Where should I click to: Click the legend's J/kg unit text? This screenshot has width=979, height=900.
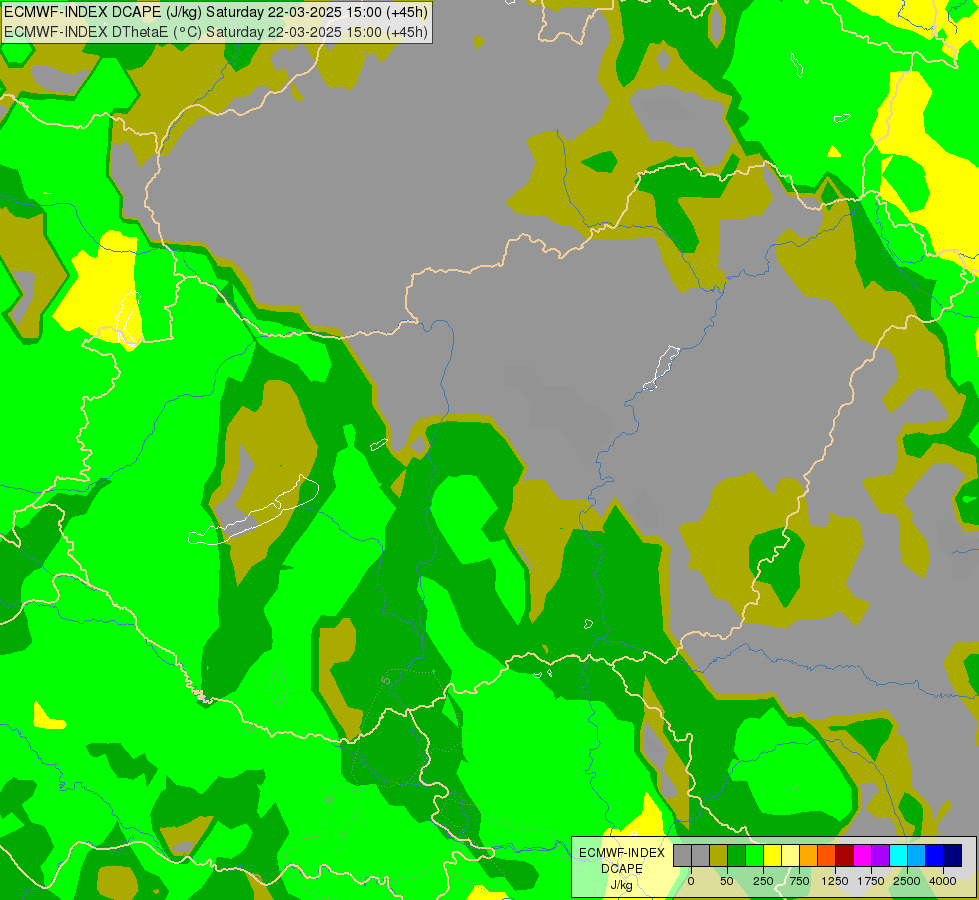[x=622, y=885]
